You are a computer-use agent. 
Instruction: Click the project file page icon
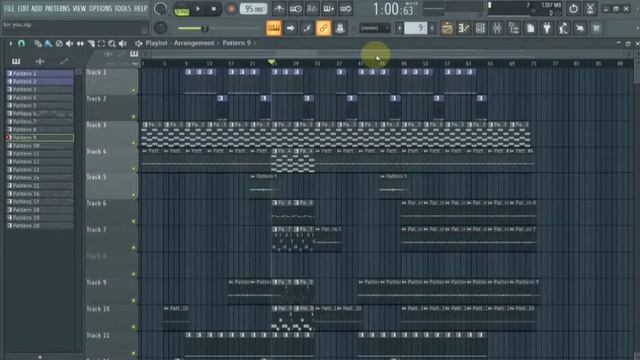530,28
